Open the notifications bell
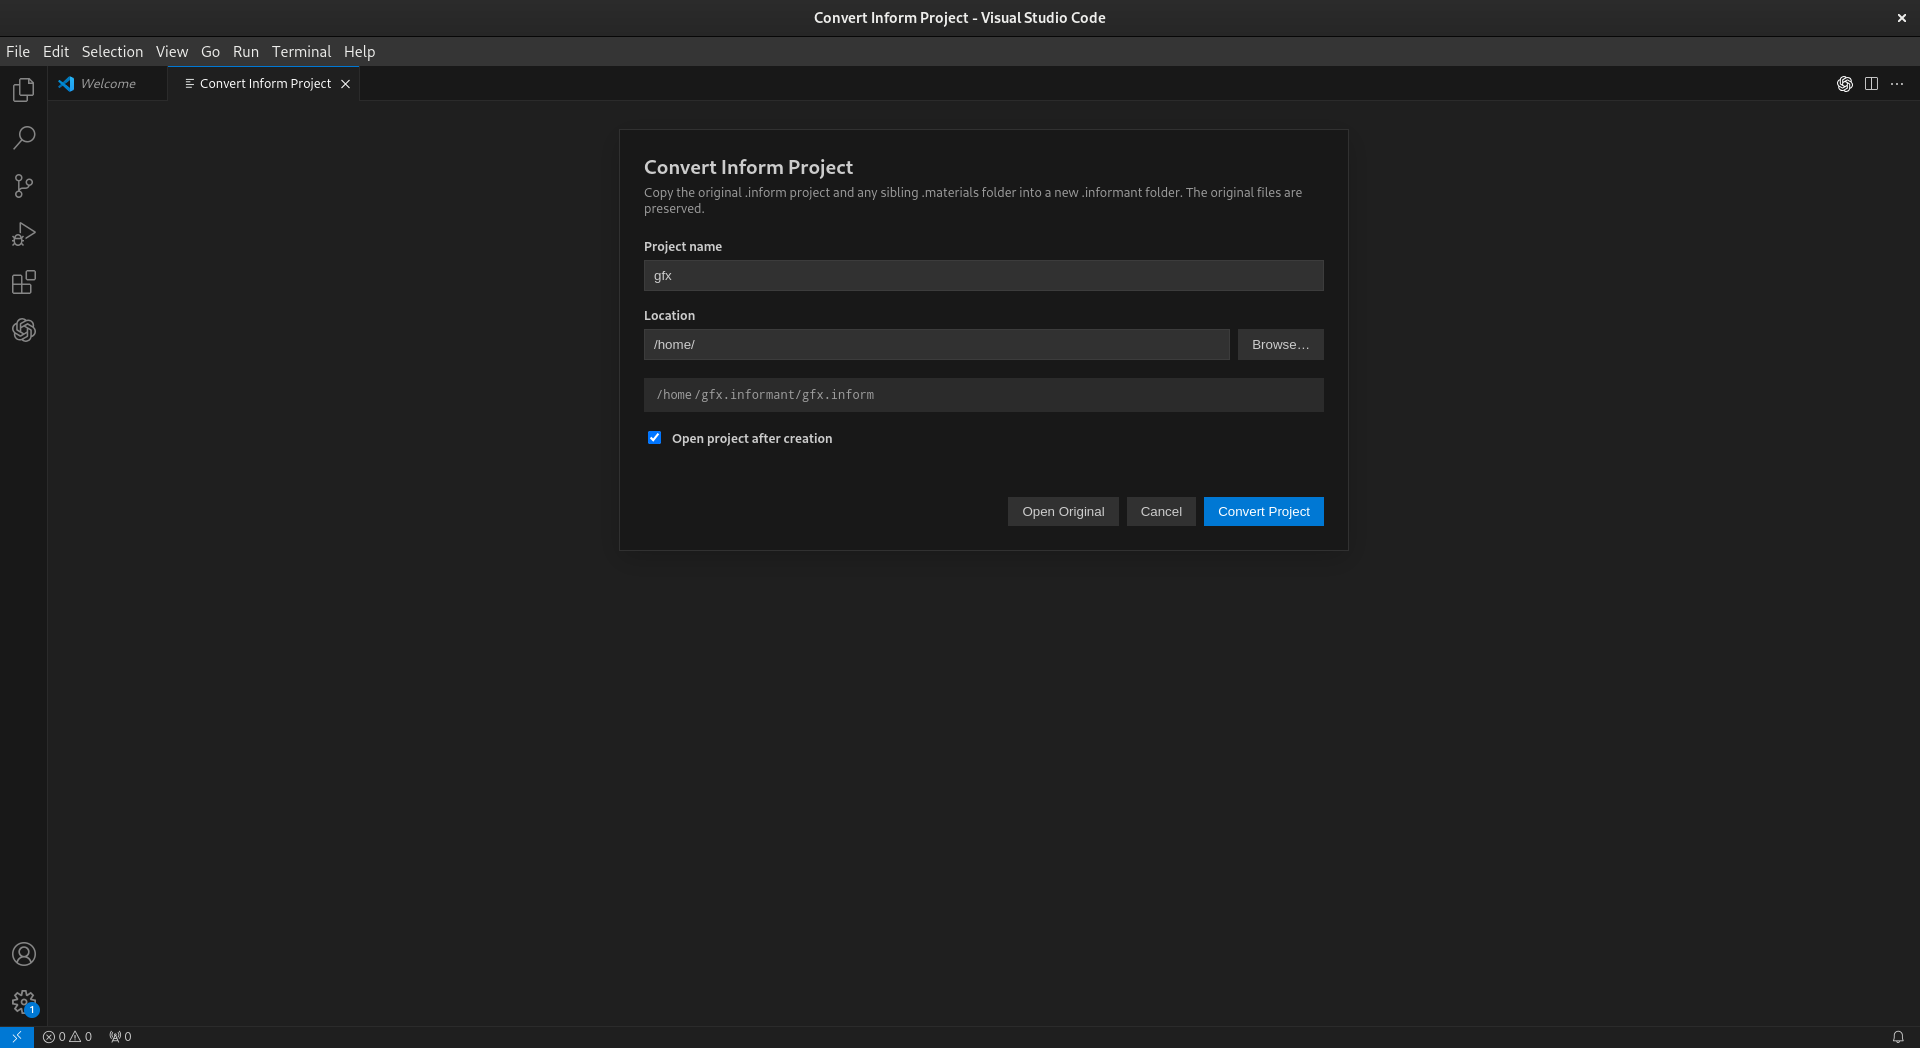The height and width of the screenshot is (1048, 1920). click(x=1898, y=1037)
